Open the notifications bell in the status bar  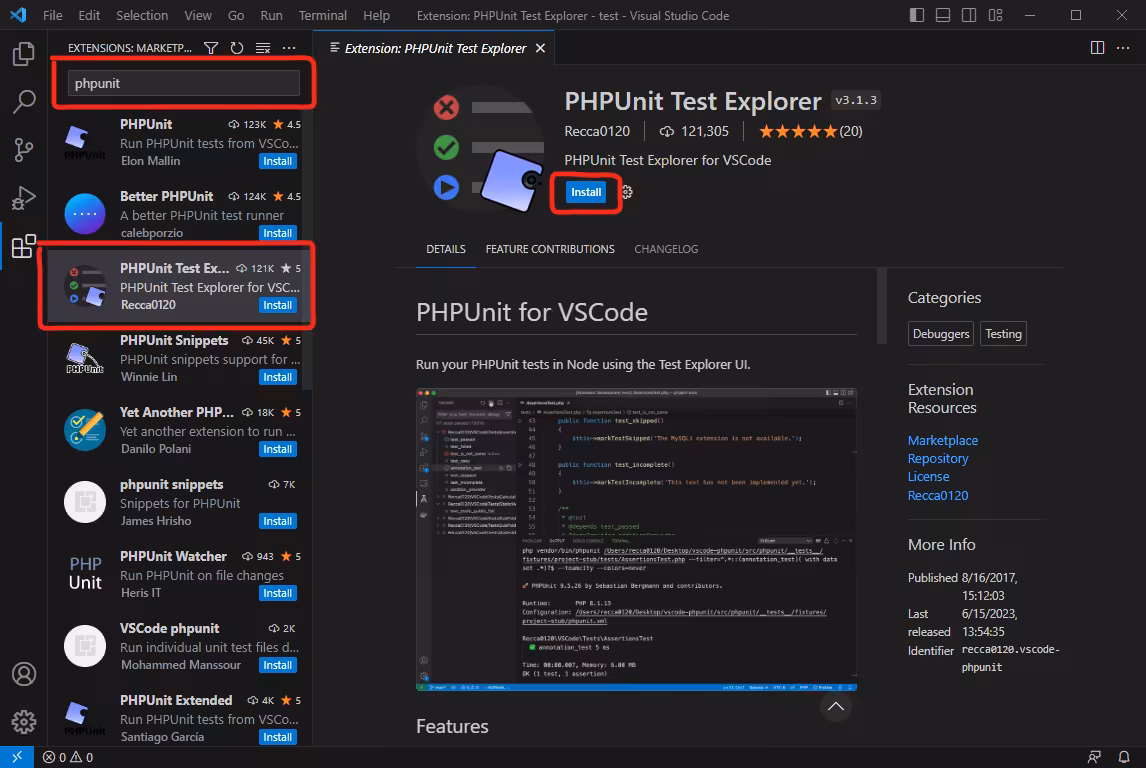(x=1124, y=757)
